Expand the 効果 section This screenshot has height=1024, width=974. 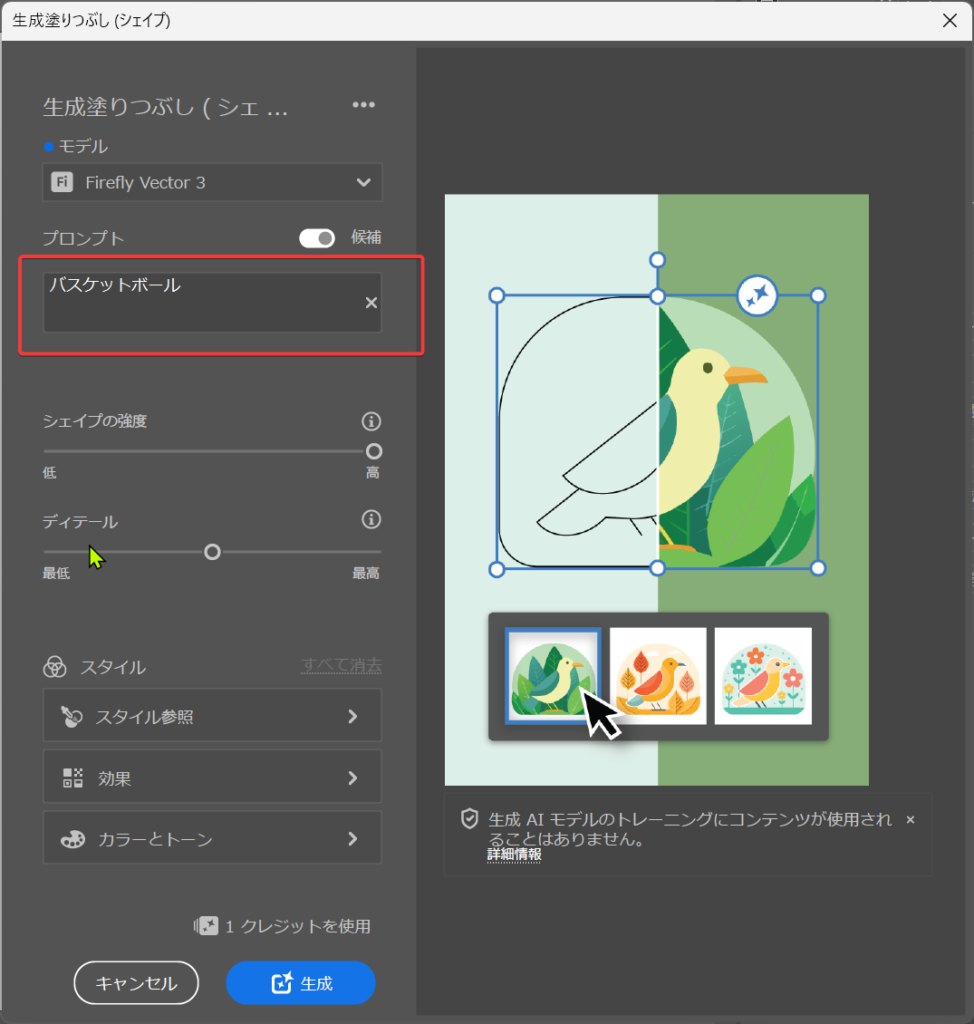pyautogui.click(x=212, y=777)
